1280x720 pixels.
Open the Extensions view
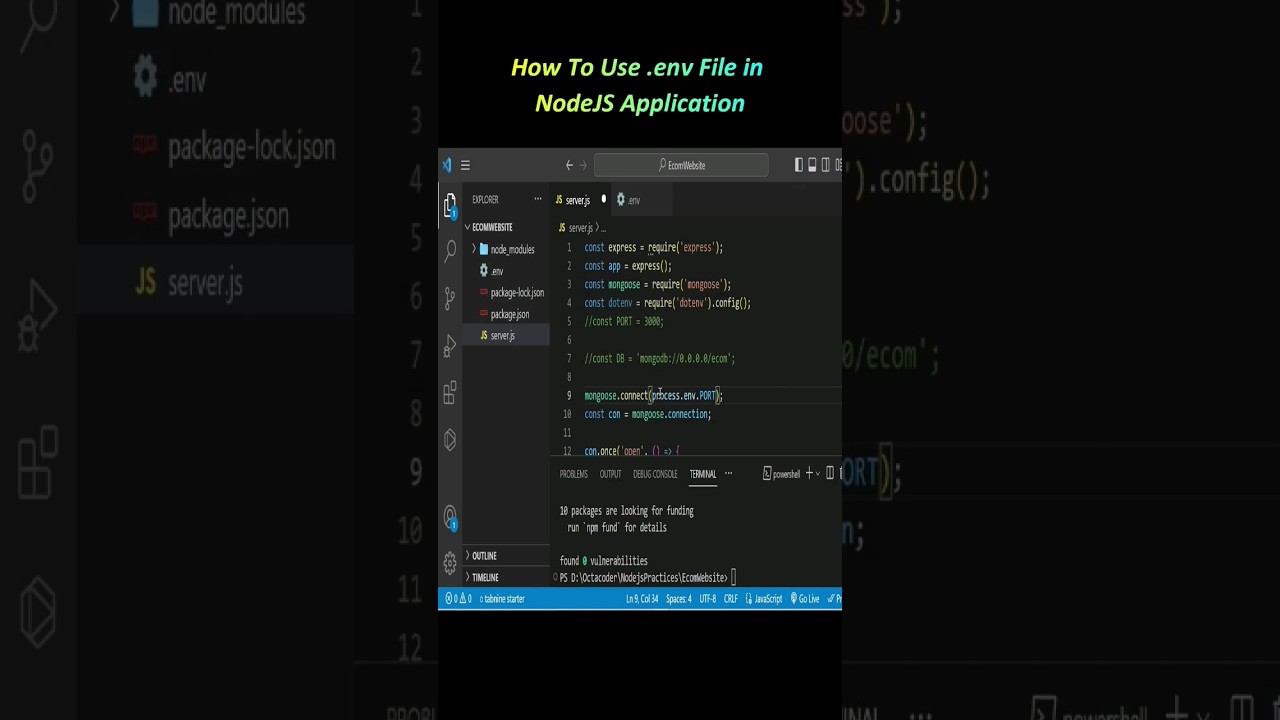(x=450, y=392)
